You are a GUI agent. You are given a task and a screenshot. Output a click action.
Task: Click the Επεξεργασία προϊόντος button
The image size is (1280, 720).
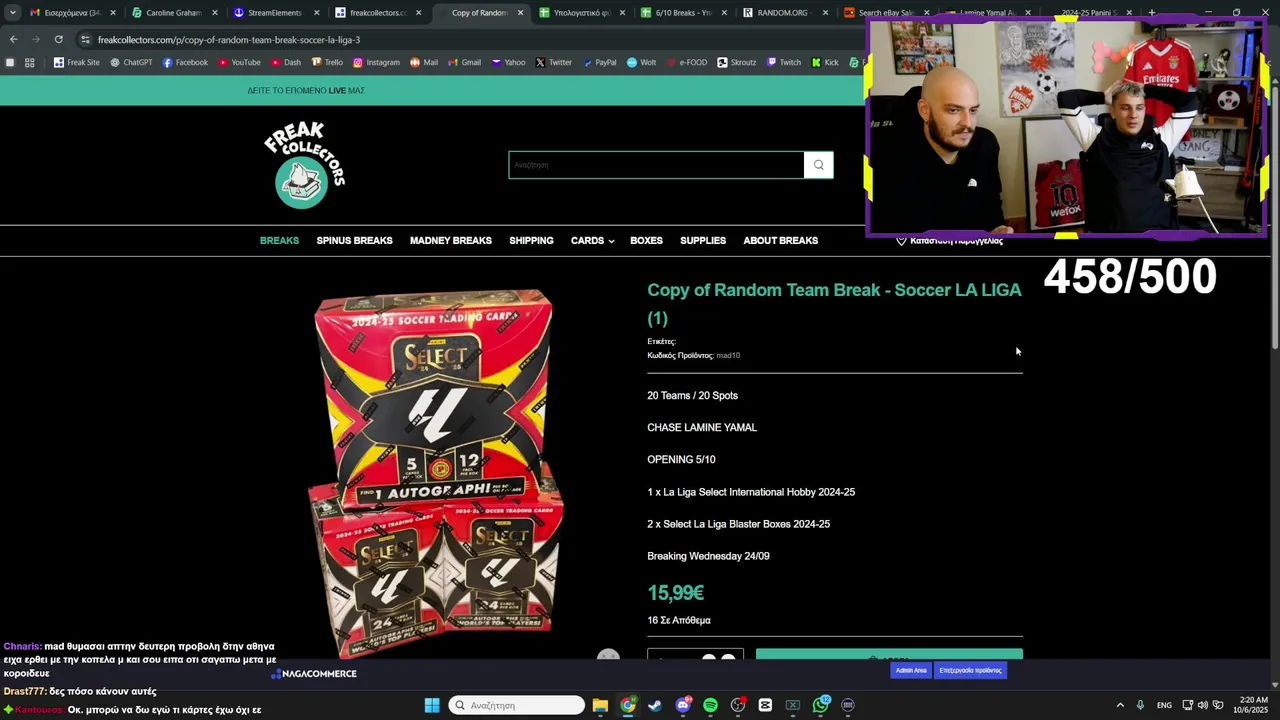(x=970, y=671)
